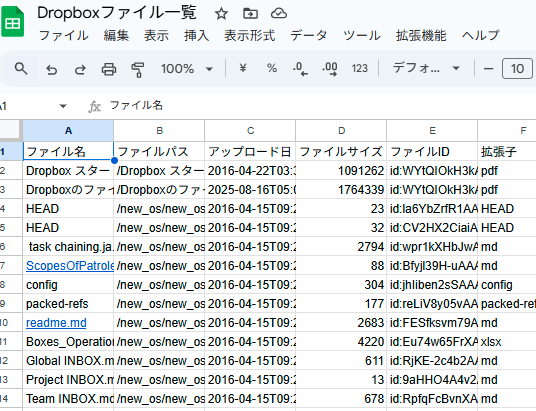536x411 pixels.
Task: Select column C header
Action: coord(250,131)
